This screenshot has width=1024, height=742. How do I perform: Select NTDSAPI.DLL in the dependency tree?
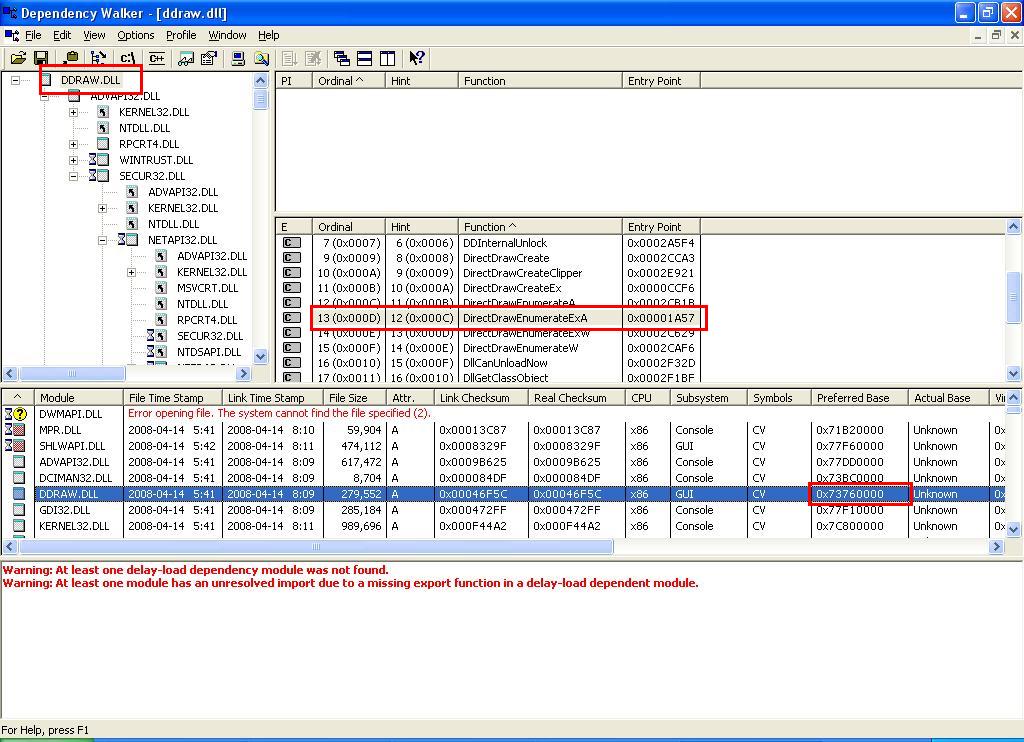209,352
